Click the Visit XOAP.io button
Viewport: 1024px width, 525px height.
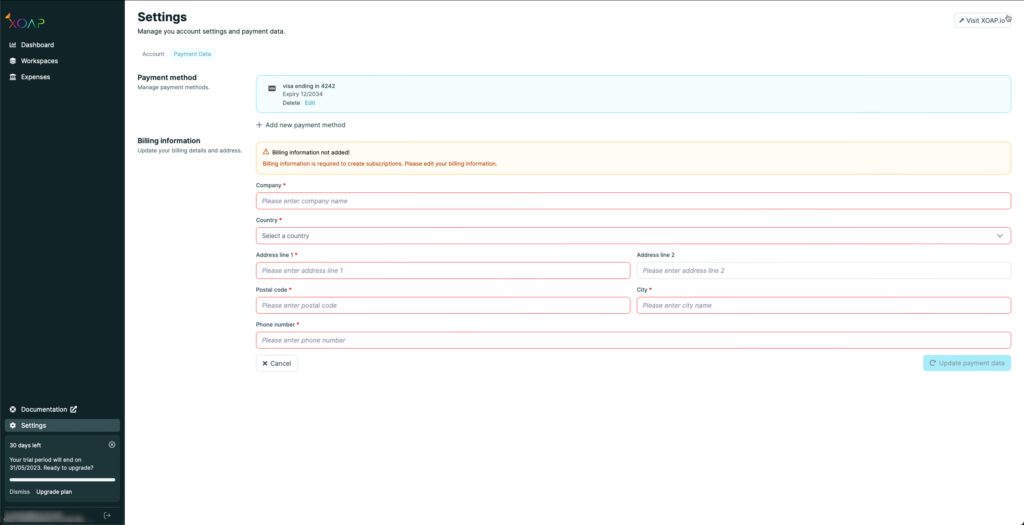click(982, 20)
